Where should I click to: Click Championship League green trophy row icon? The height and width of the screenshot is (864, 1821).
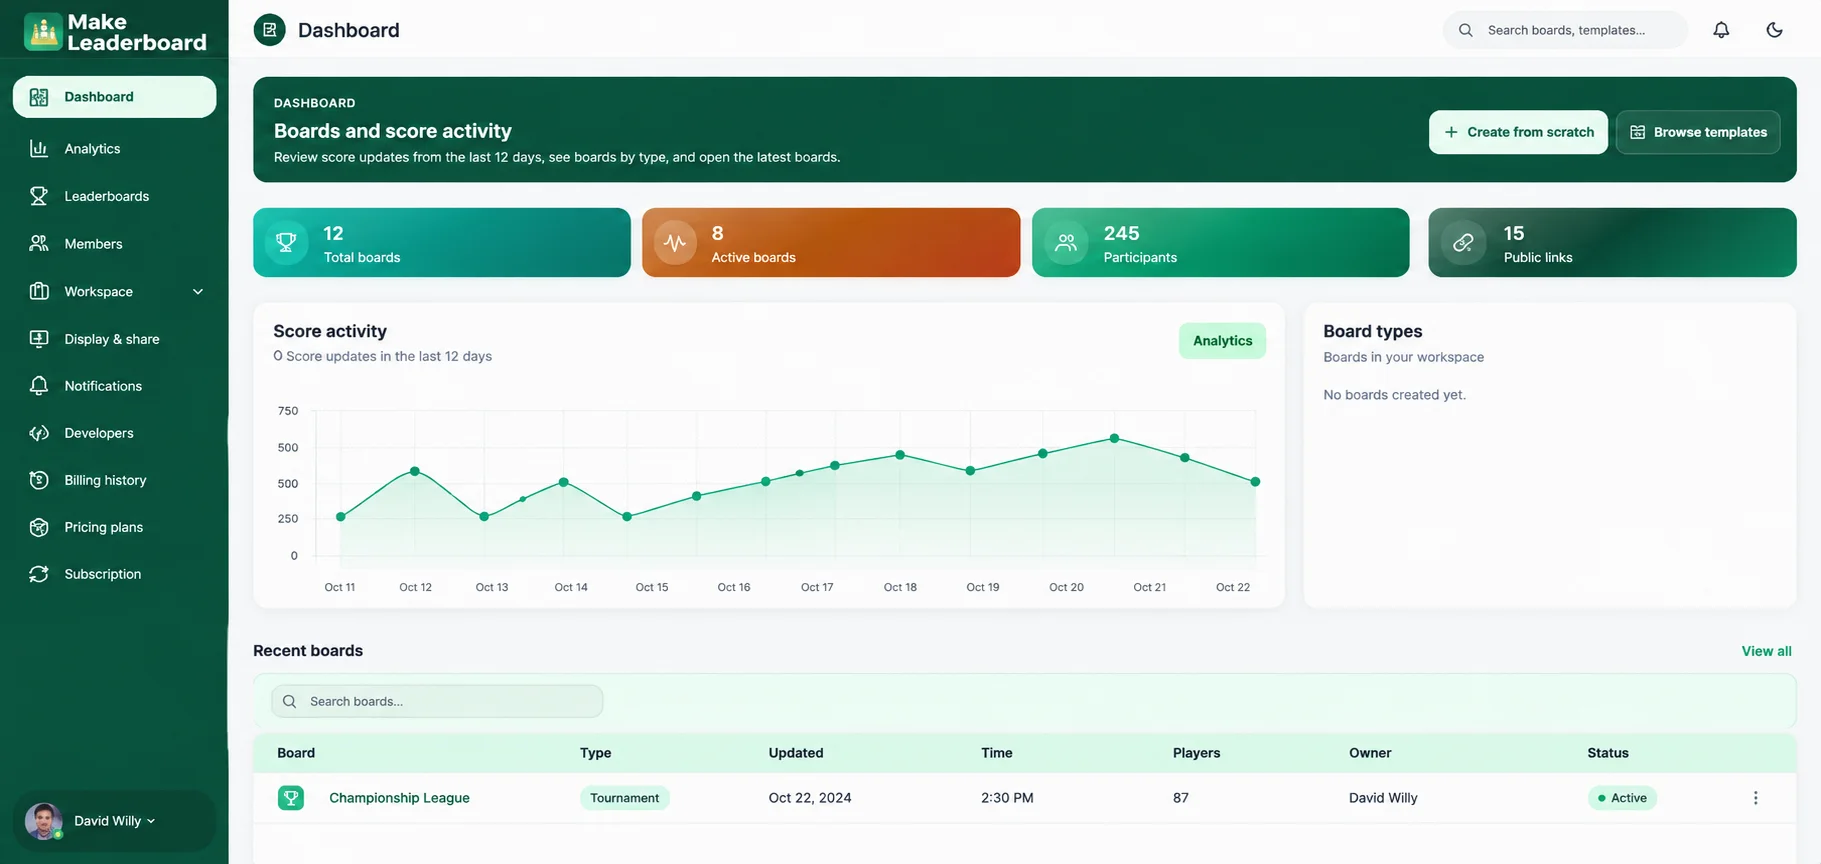pyautogui.click(x=291, y=798)
